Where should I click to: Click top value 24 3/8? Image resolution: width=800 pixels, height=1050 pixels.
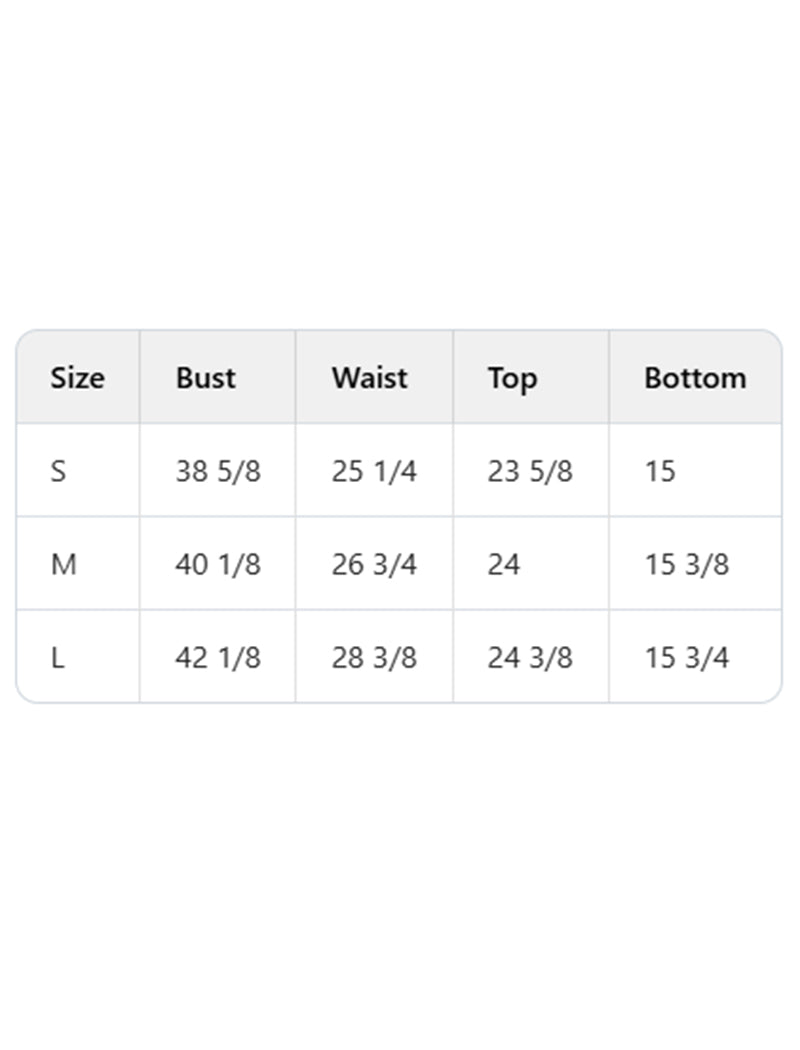tap(530, 658)
